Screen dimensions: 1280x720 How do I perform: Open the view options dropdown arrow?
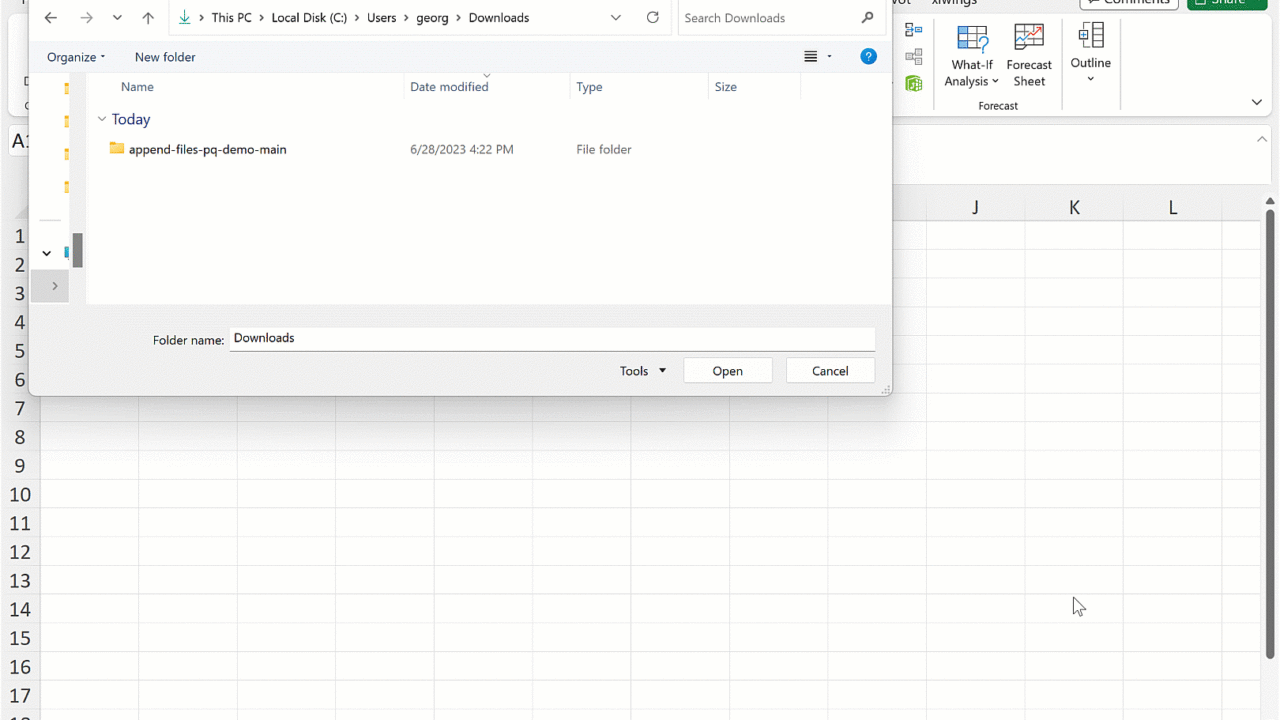click(829, 57)
